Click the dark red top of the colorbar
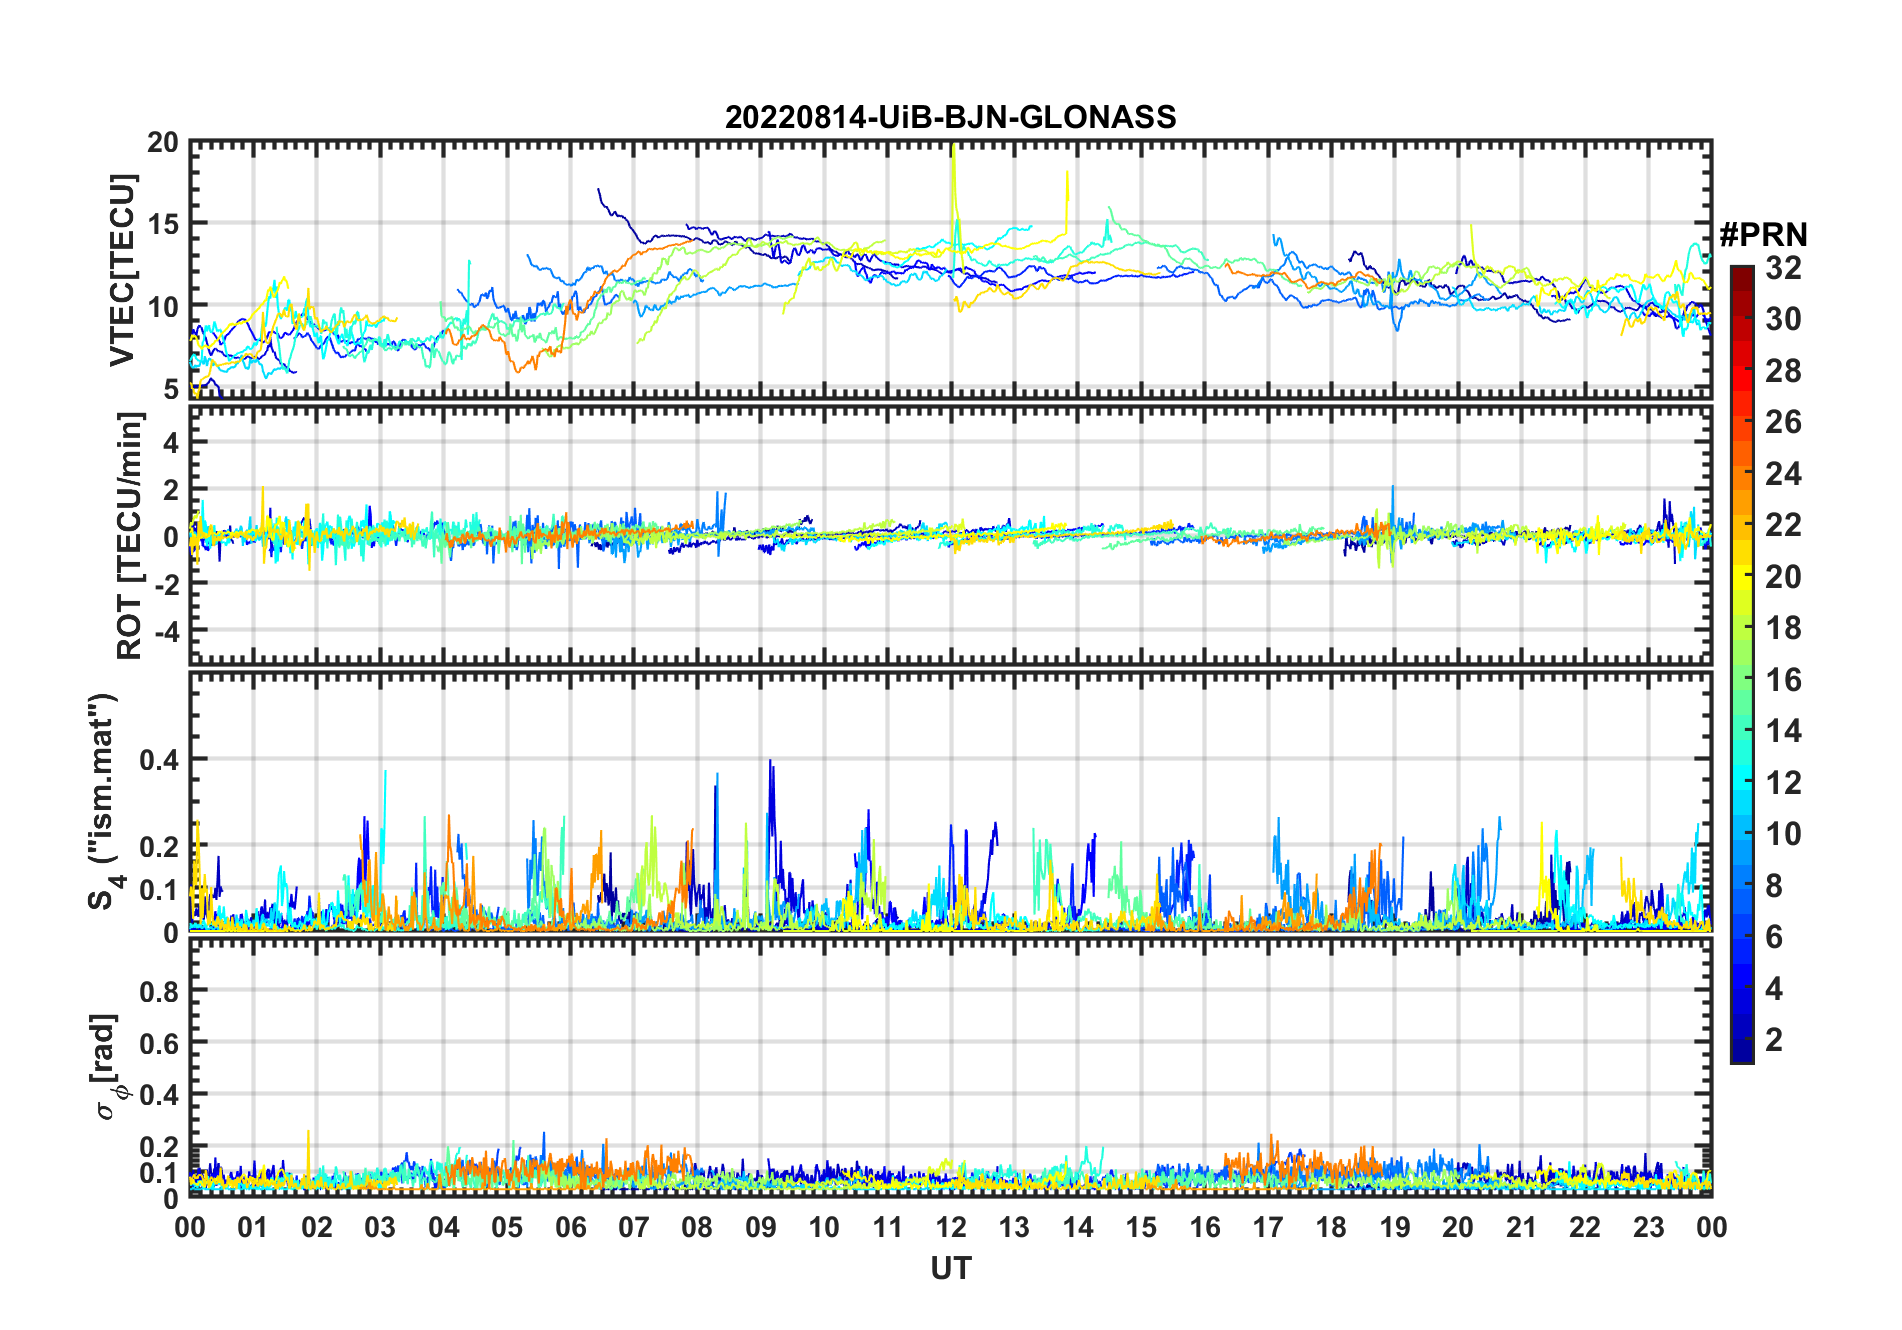 coord(1742,278)
